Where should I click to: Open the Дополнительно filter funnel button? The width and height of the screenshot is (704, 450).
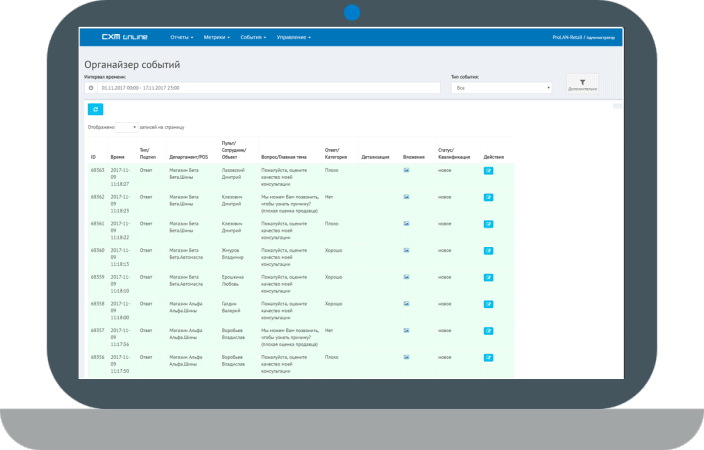click(582, 85)
